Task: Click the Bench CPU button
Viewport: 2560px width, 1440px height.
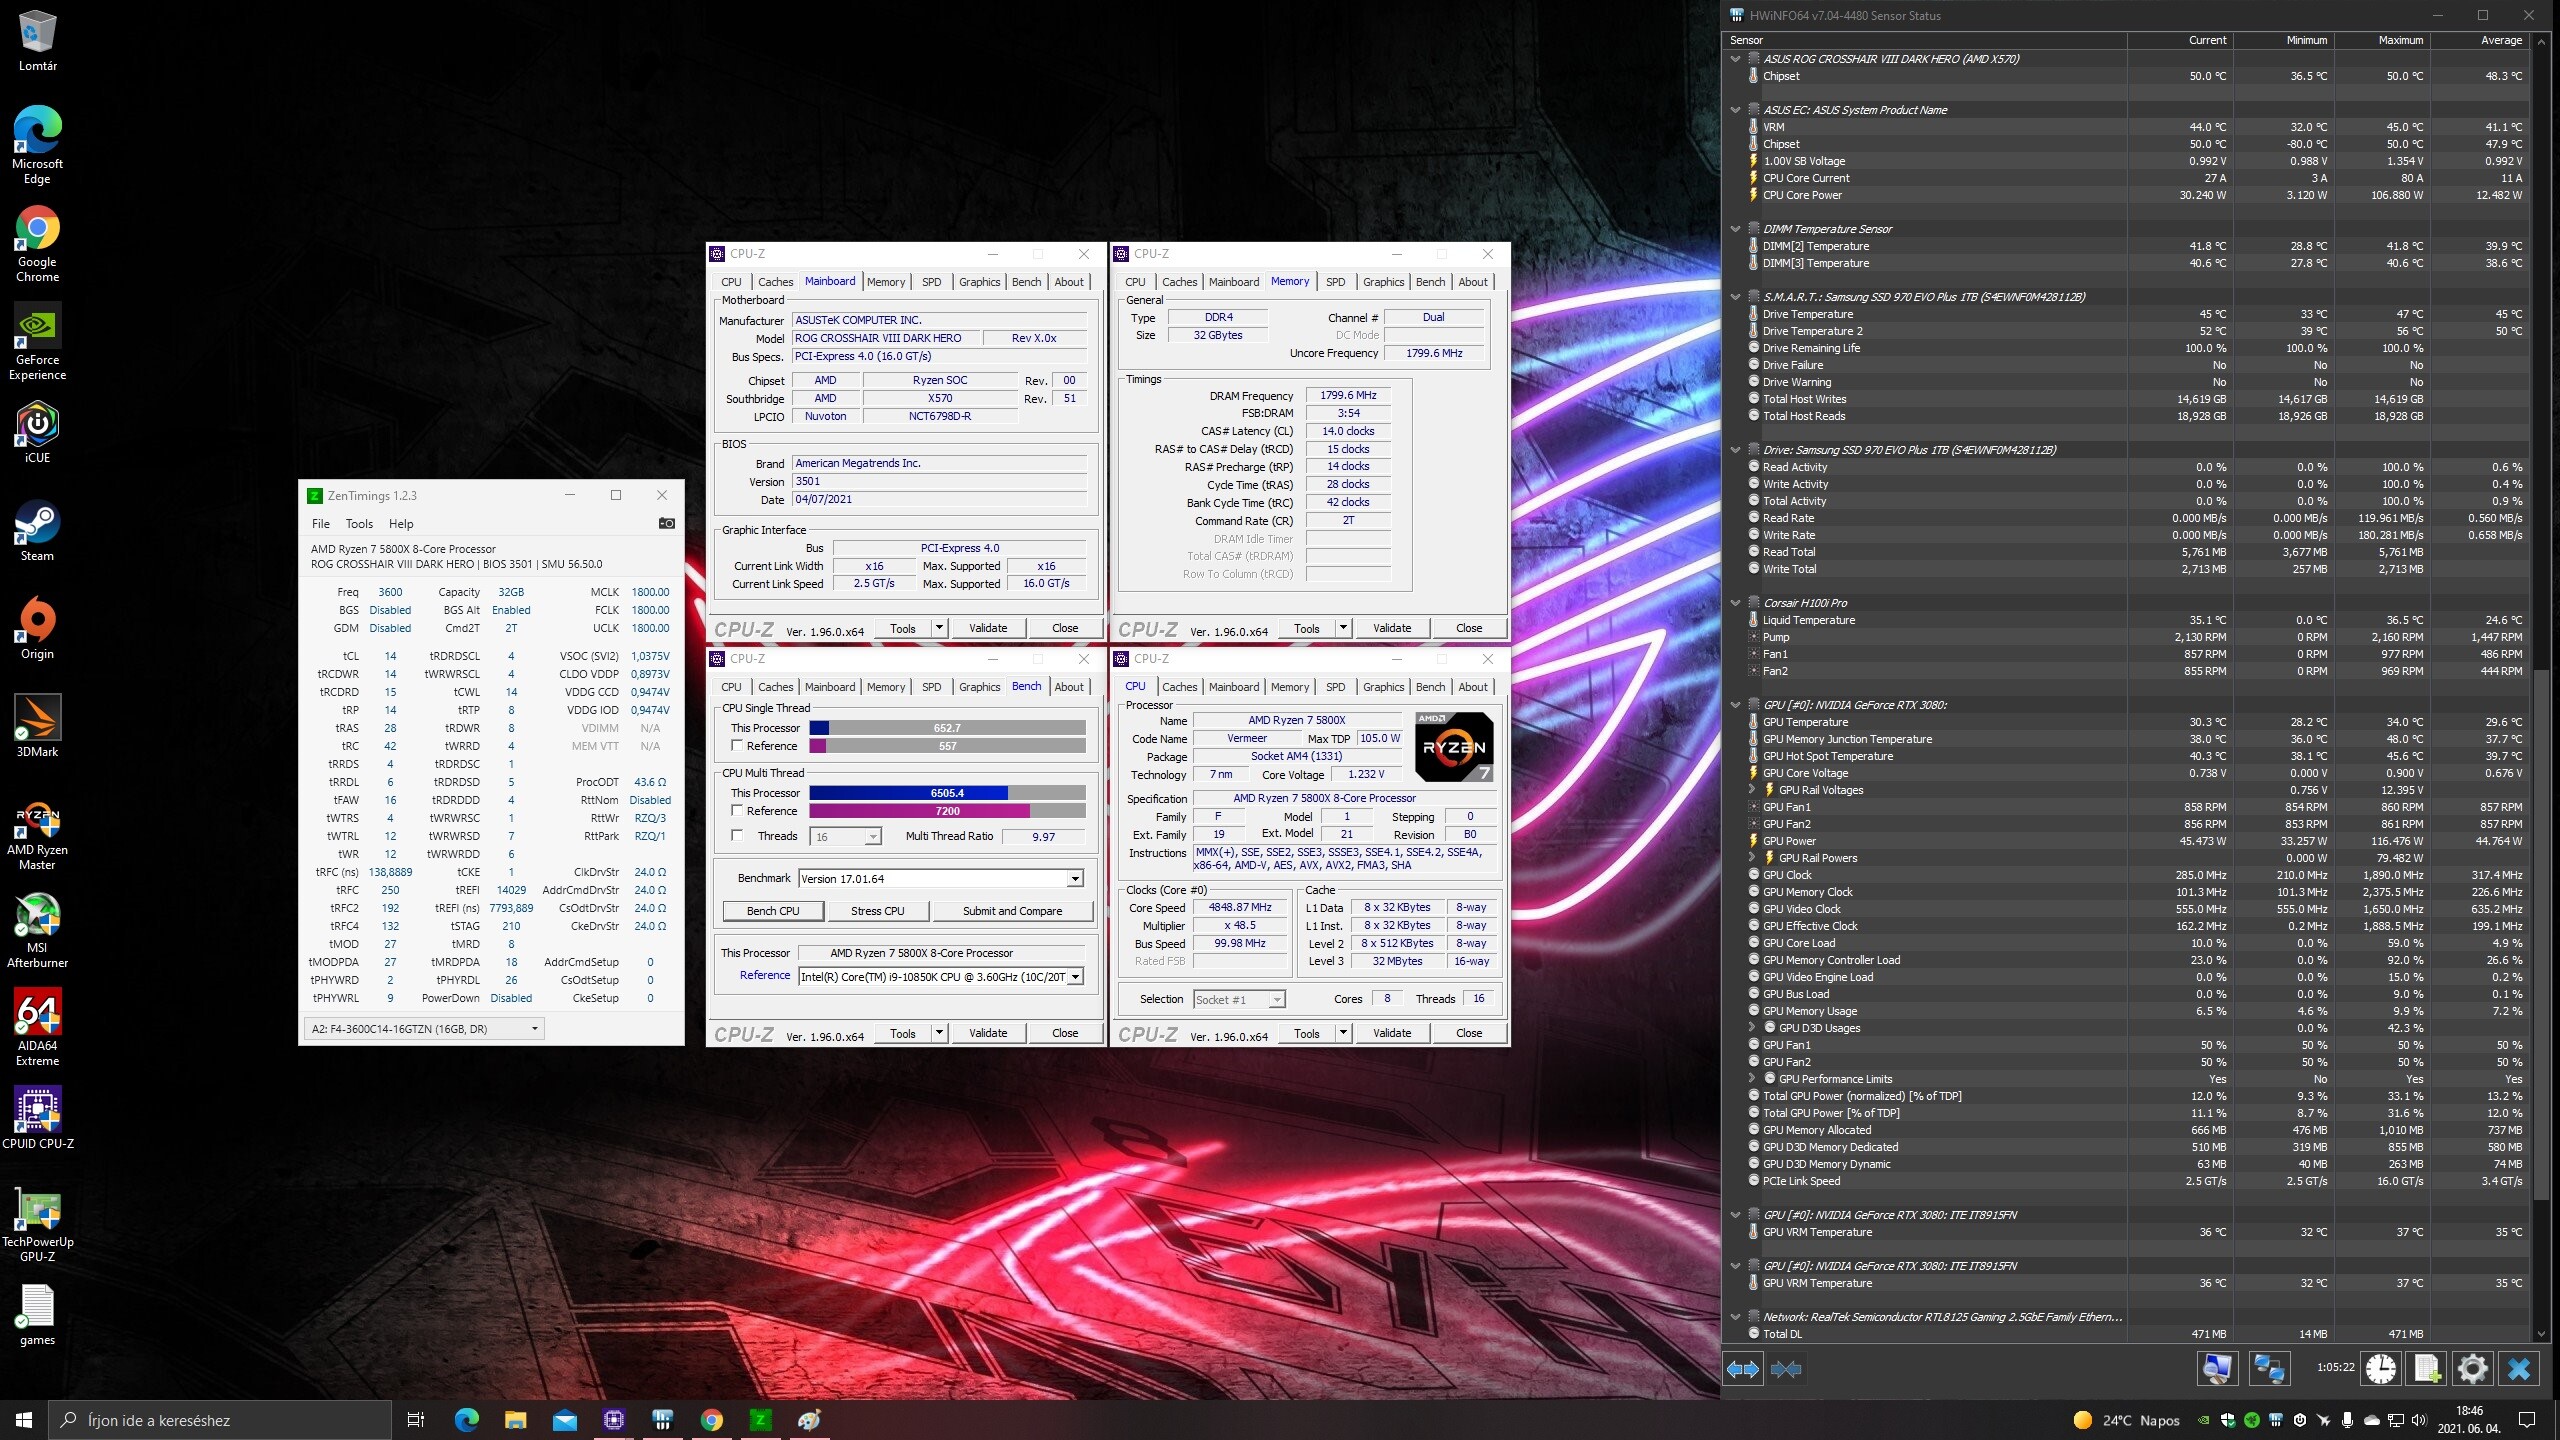Action: click(774, 911)
